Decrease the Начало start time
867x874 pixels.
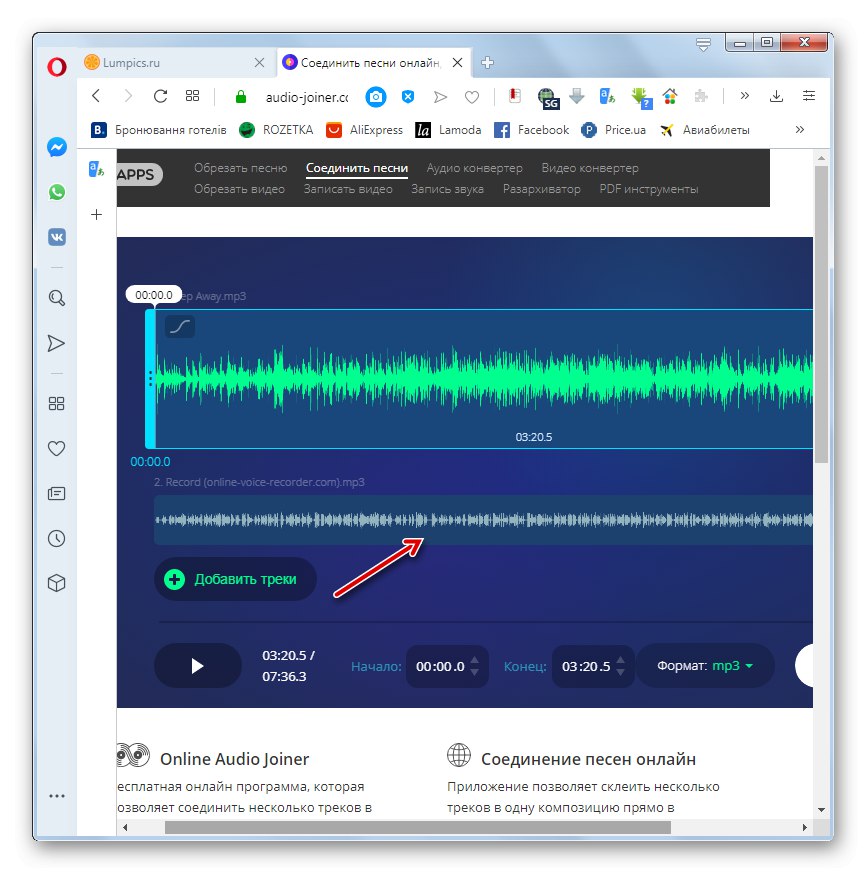point(474,672)
